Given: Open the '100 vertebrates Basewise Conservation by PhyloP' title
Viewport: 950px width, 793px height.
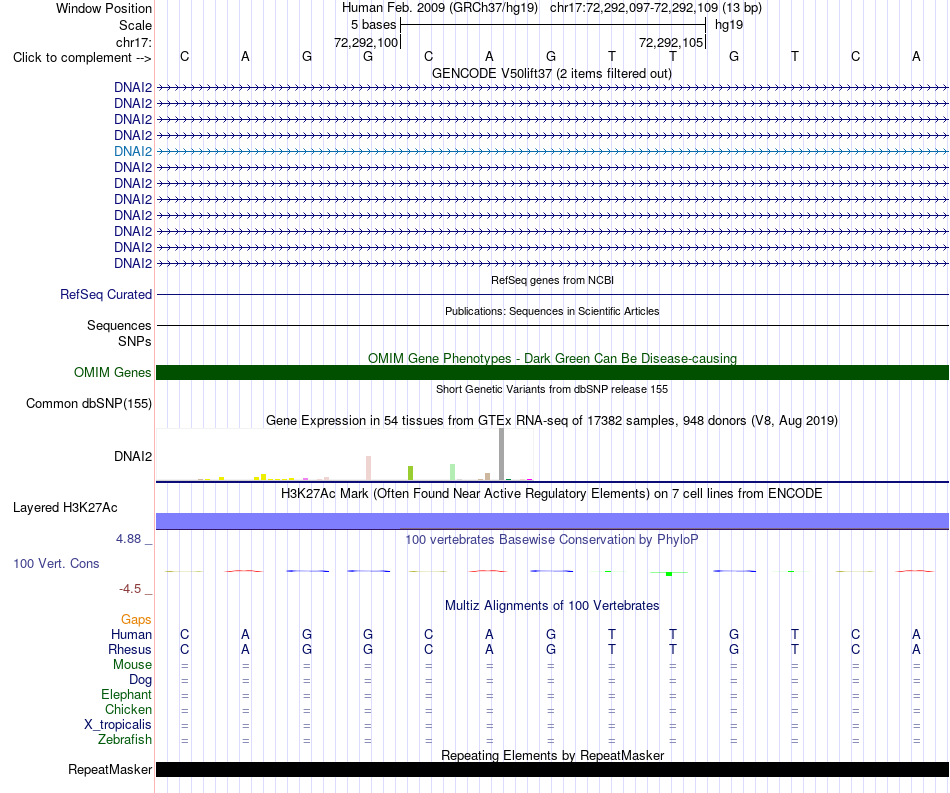Looking at the screenshot, I should [x=552, y=539].
